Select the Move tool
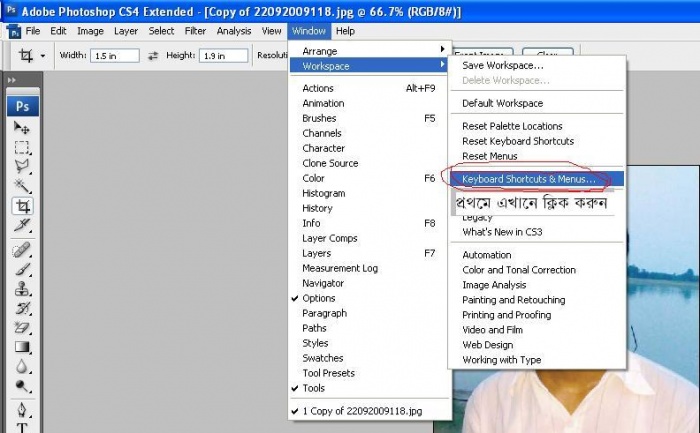Screen dimensions: 700x433 pos(22,128)
